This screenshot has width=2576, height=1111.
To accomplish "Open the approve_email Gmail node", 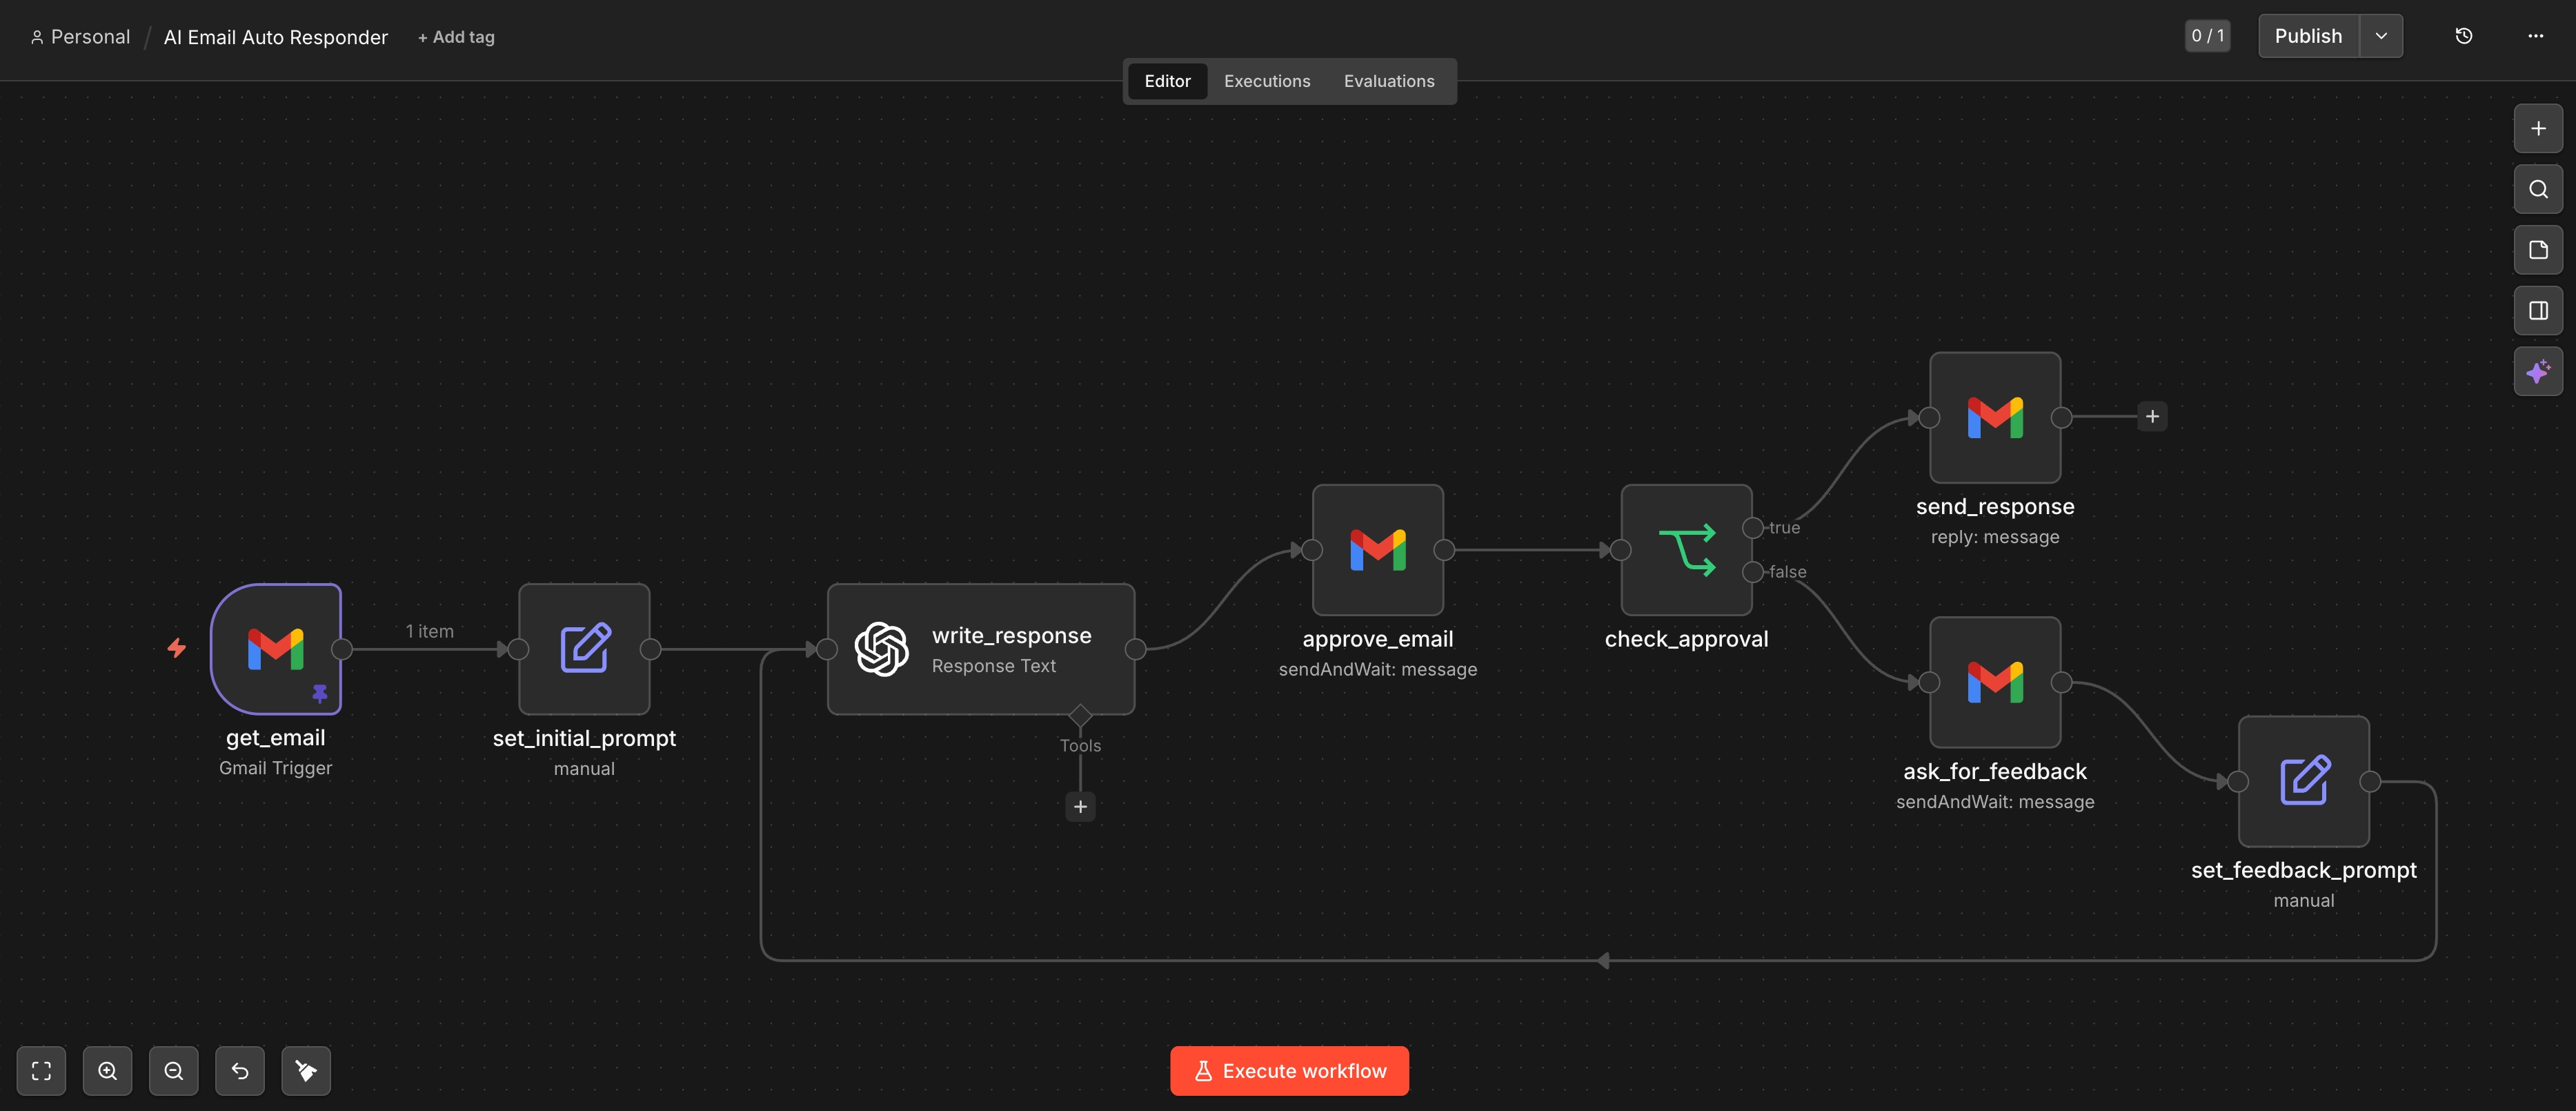I will (1378, 550).
